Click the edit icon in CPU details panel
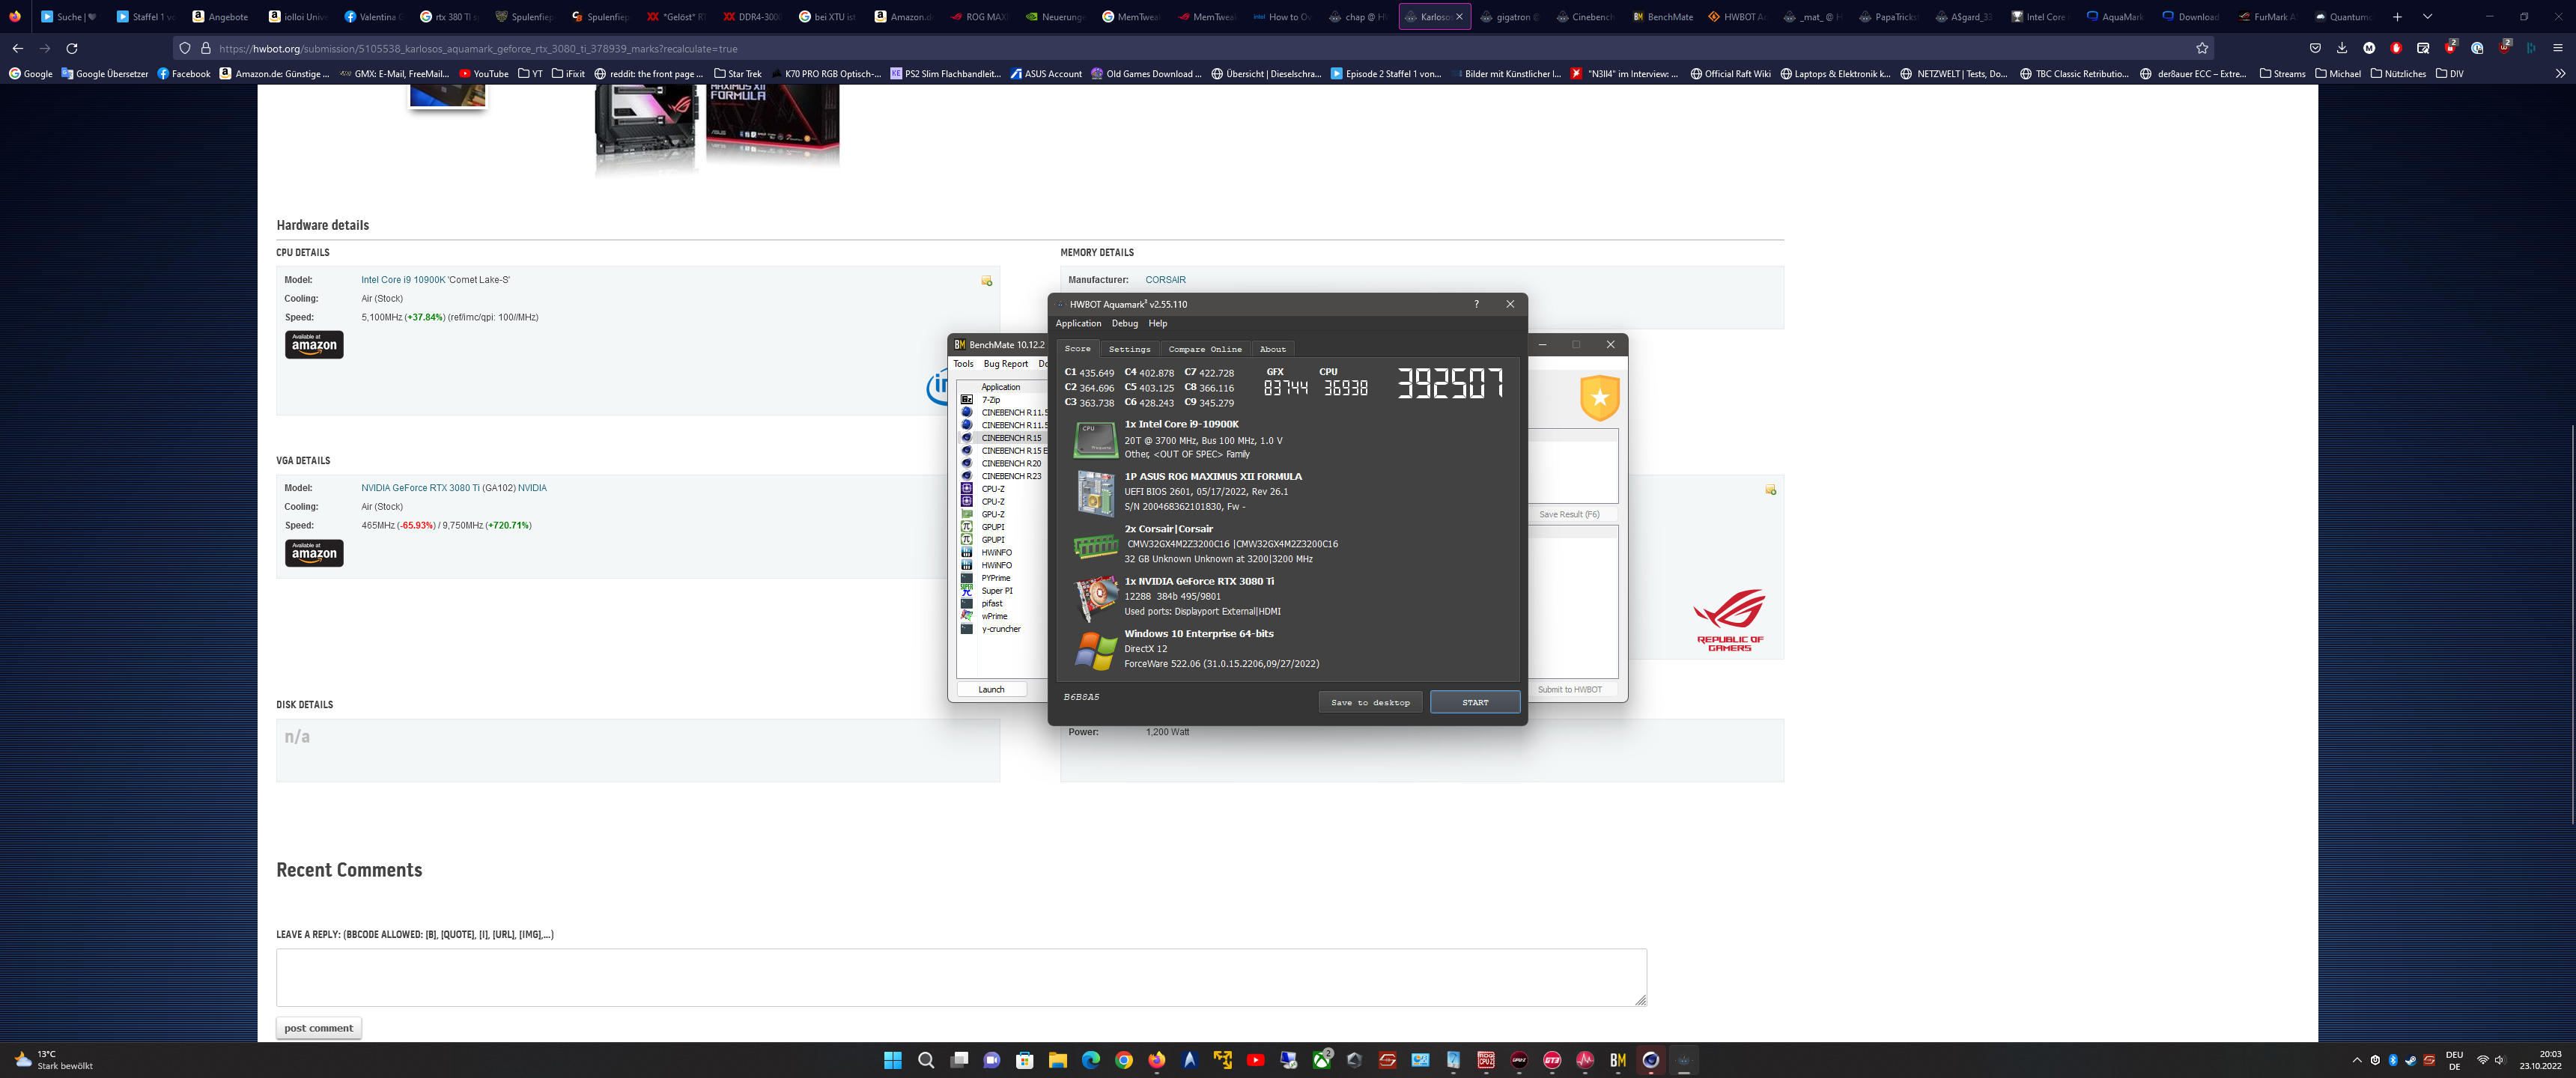2576x1078 pixels. (x=986, y=282)
